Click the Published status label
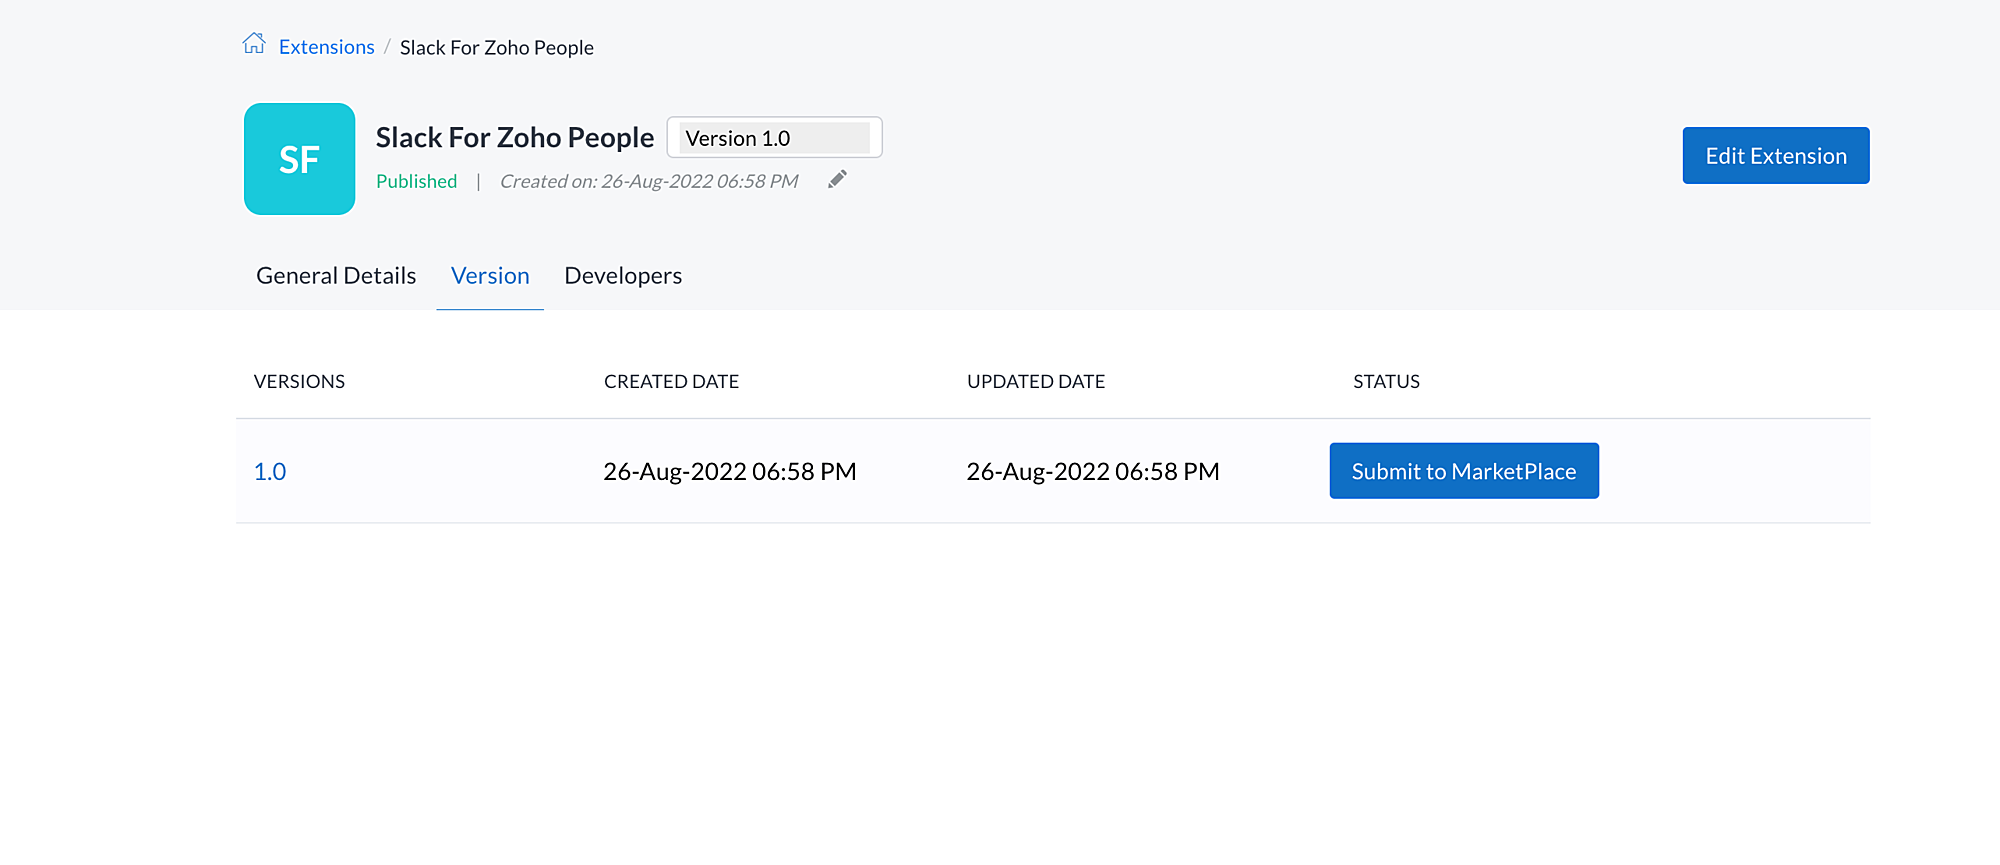The height and width of the screenshot is (865, 2000). pos(416,181)
